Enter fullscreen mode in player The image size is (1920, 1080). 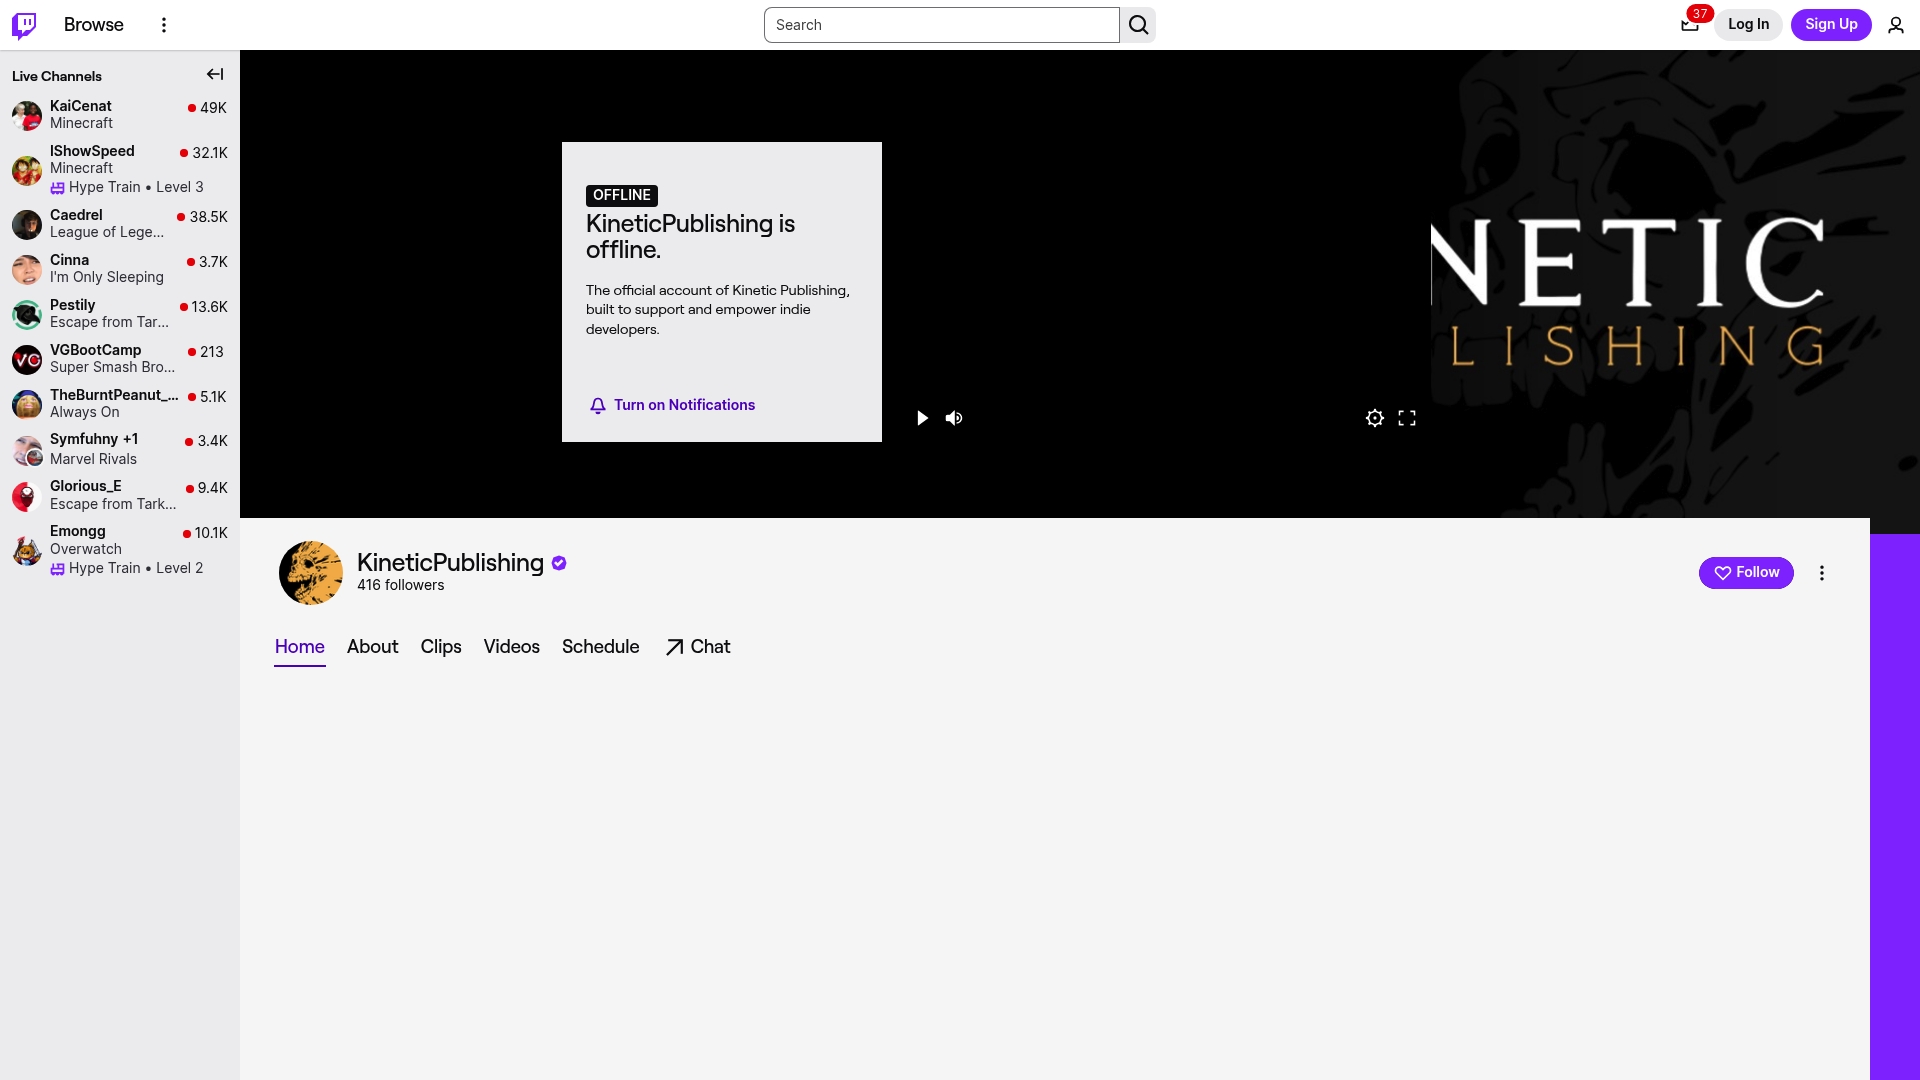(x=1407, y=418)
